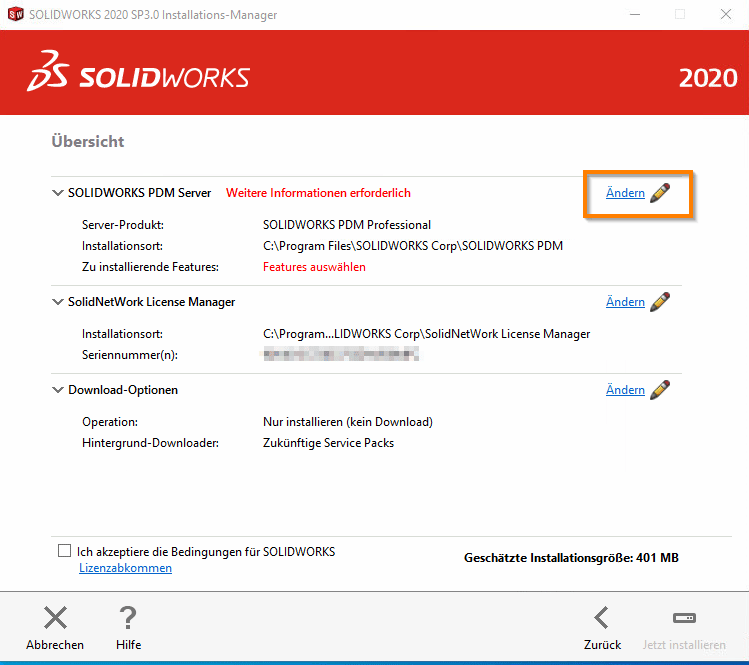This screenshot has height=665, width=749.
Task: Collapse the SOLIDWORKS PDM Server section
Action: 58,193
